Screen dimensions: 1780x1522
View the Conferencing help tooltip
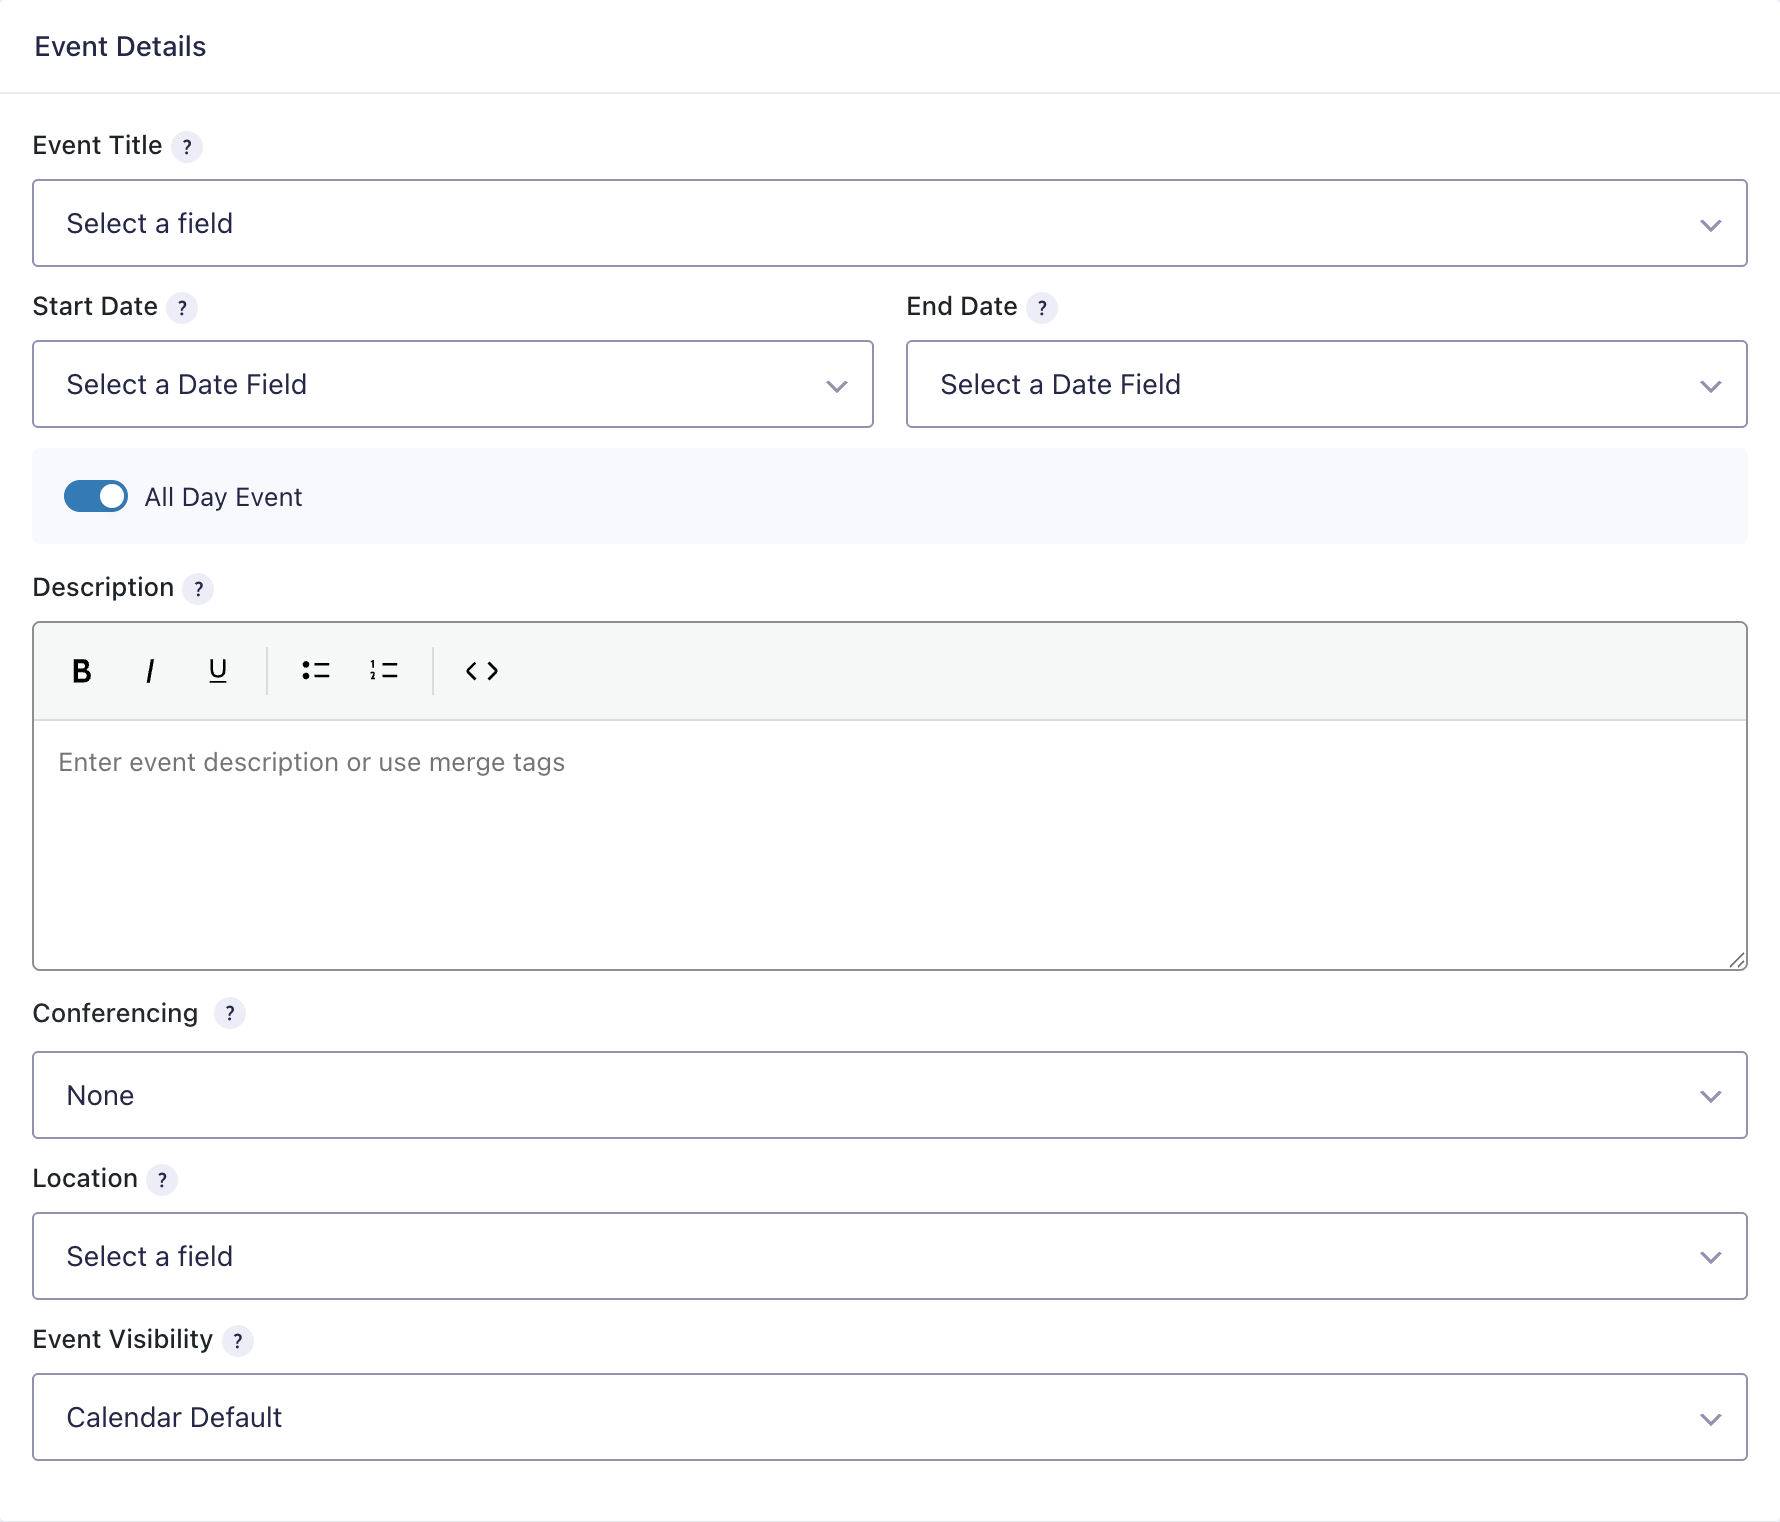(x=230, y=1014)
